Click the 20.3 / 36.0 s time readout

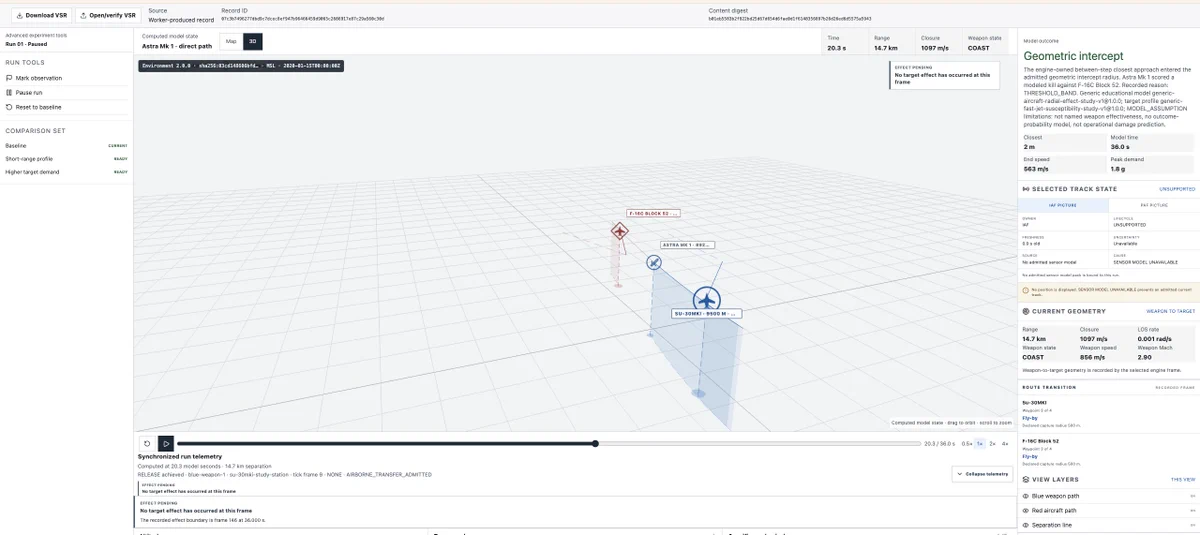[x=939, y=443]
